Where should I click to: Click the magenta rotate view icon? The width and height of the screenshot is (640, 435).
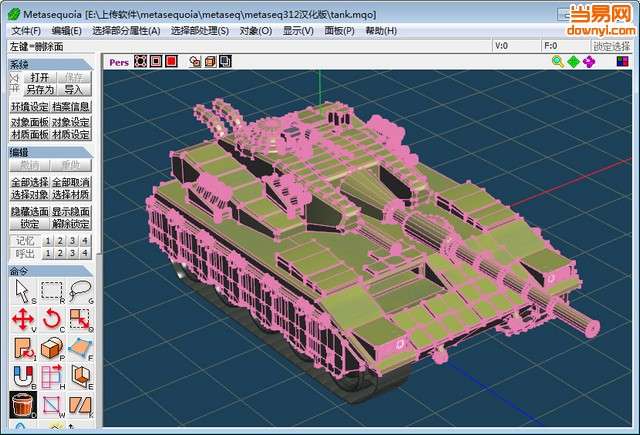click(x=589, y=62)
